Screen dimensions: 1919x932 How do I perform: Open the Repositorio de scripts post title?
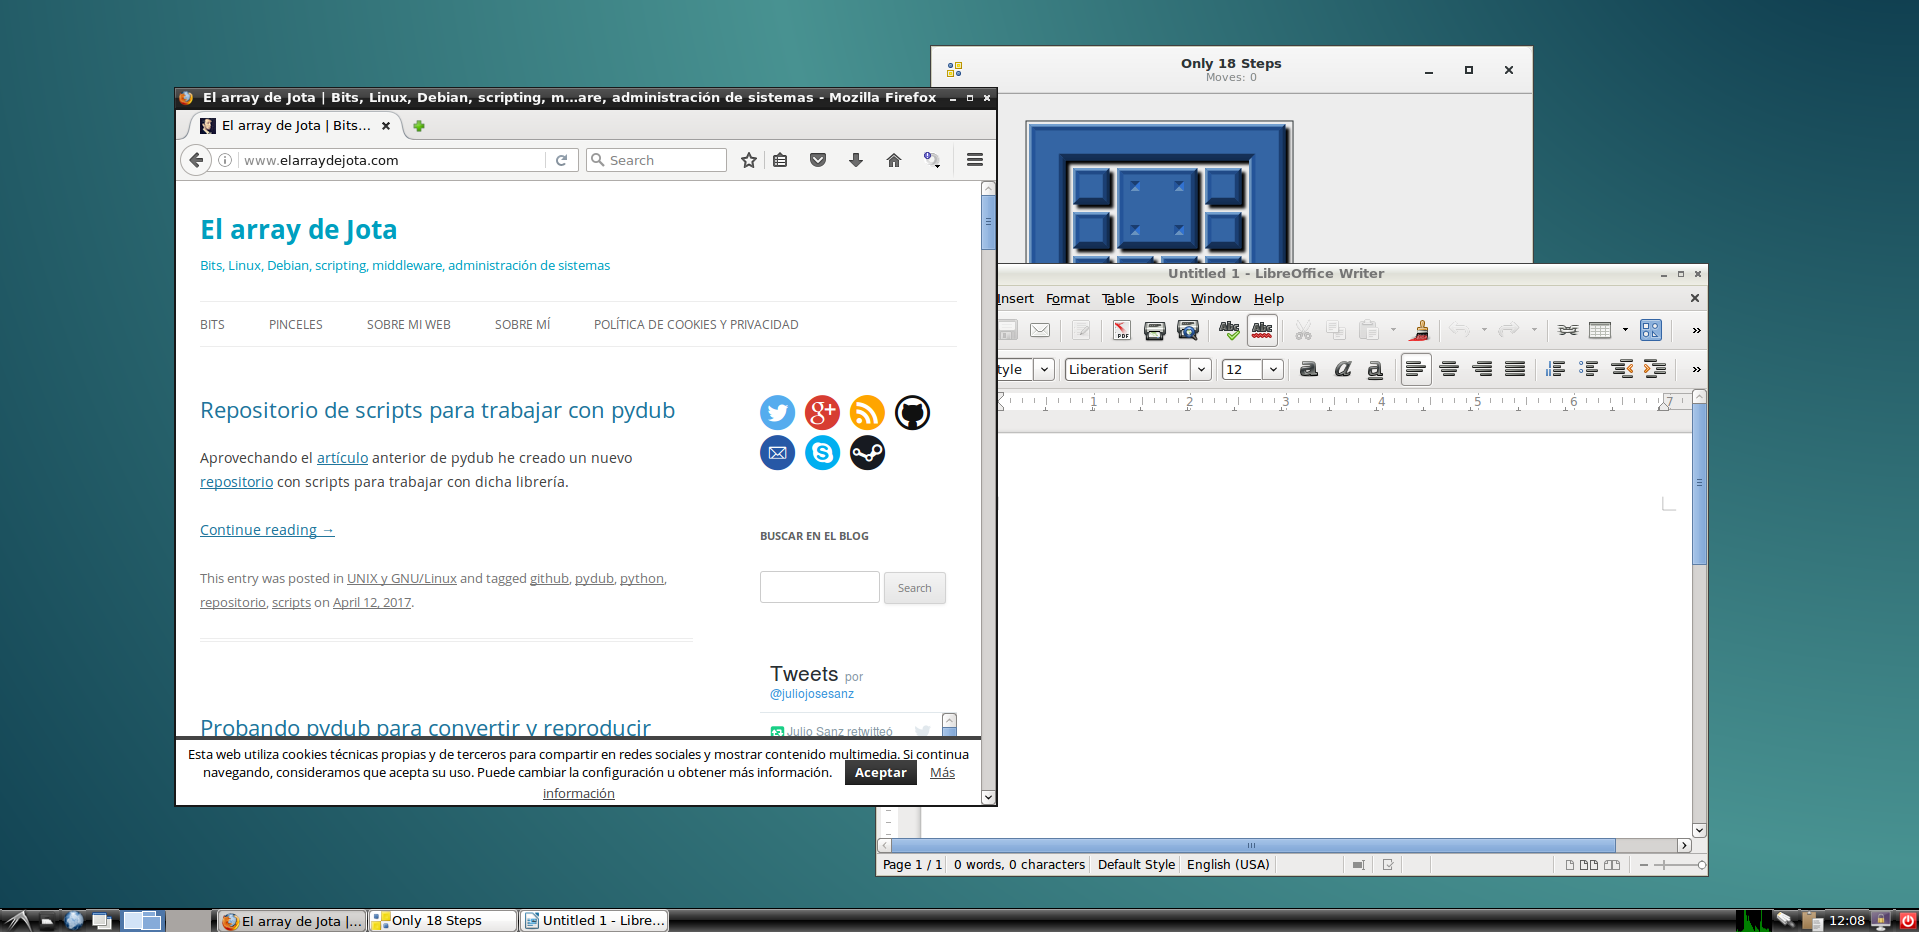click(x=437, y=410)
